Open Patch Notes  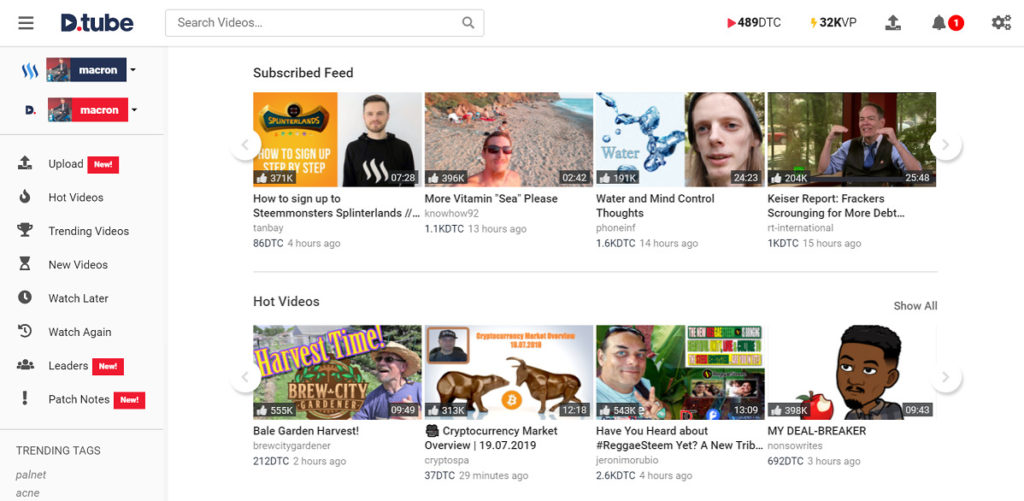(x=79, y=399)
